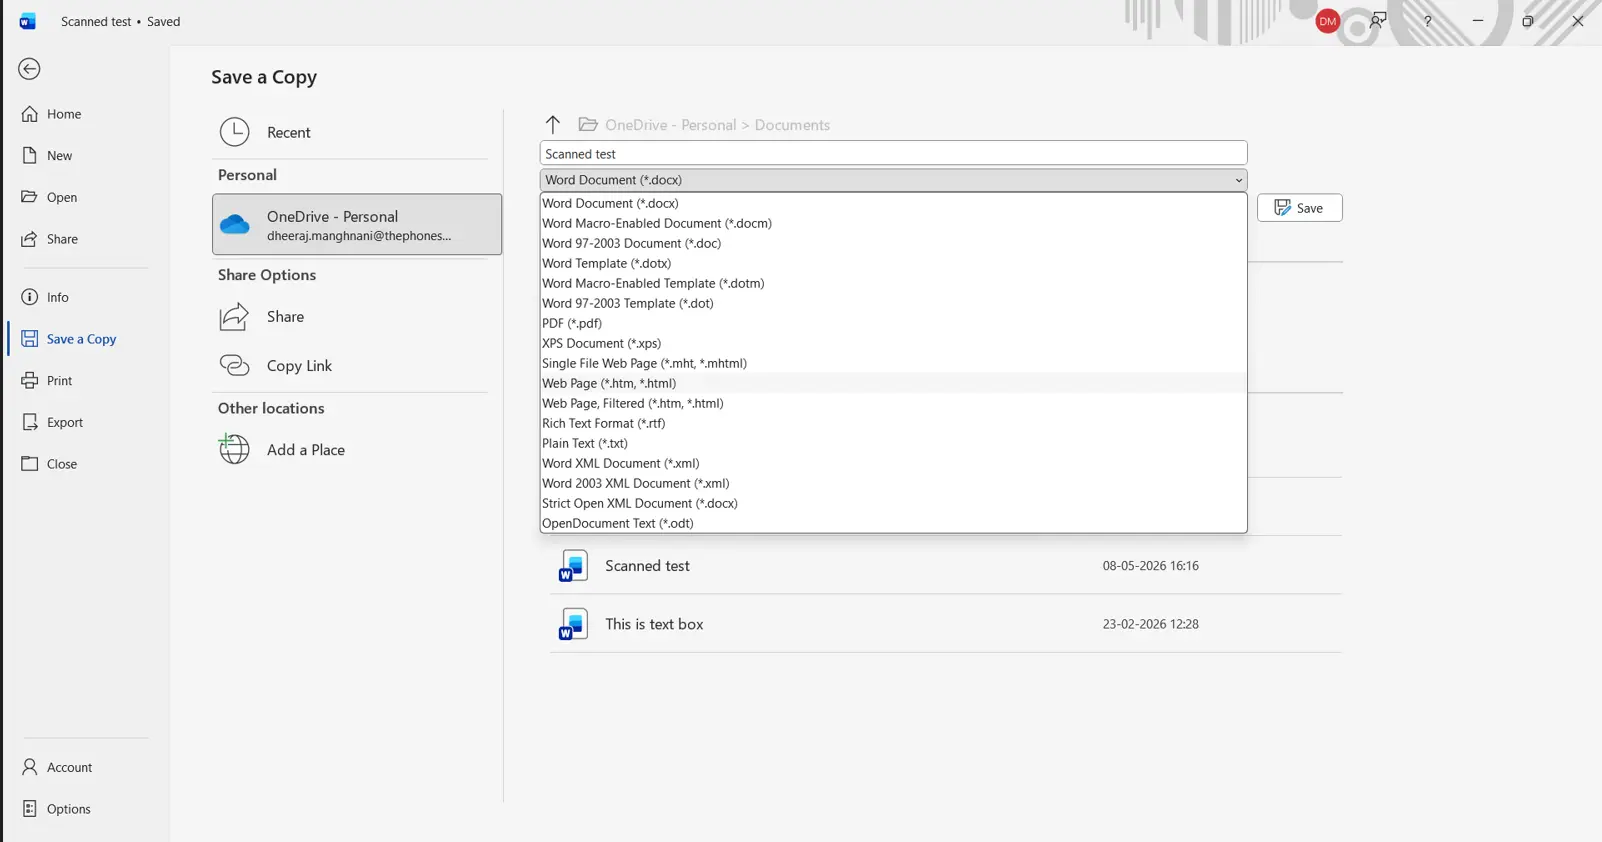Click the feedback icon in title bar
1602x842 pixels.
click(1378, 21)
